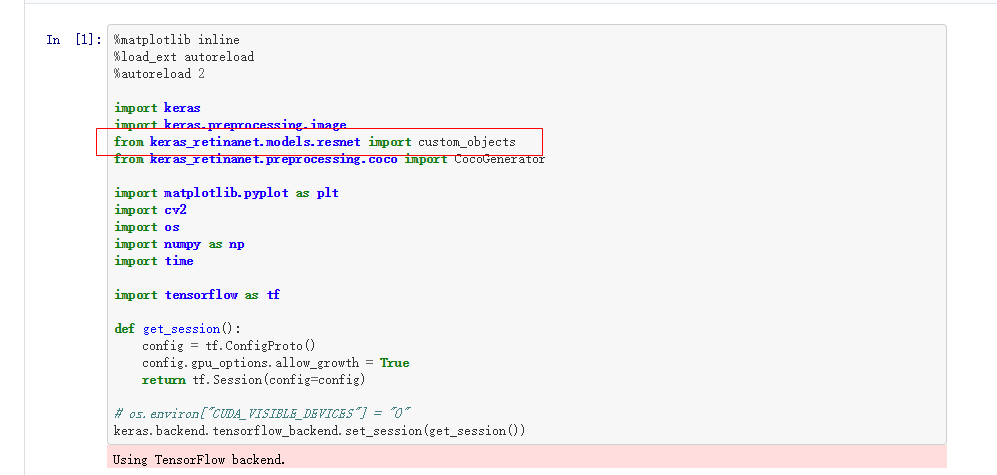Click the 'import numpy as np' line

(179, 244)
